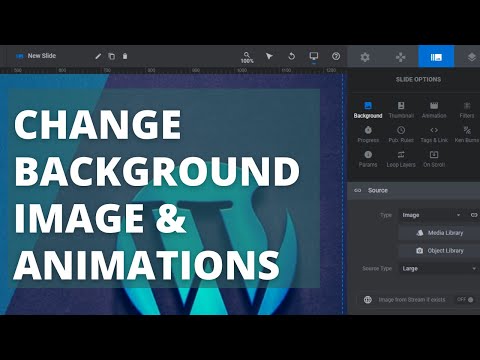
Task: Open the zoom magnifier at 100%
Action: [x=247, y=57]
